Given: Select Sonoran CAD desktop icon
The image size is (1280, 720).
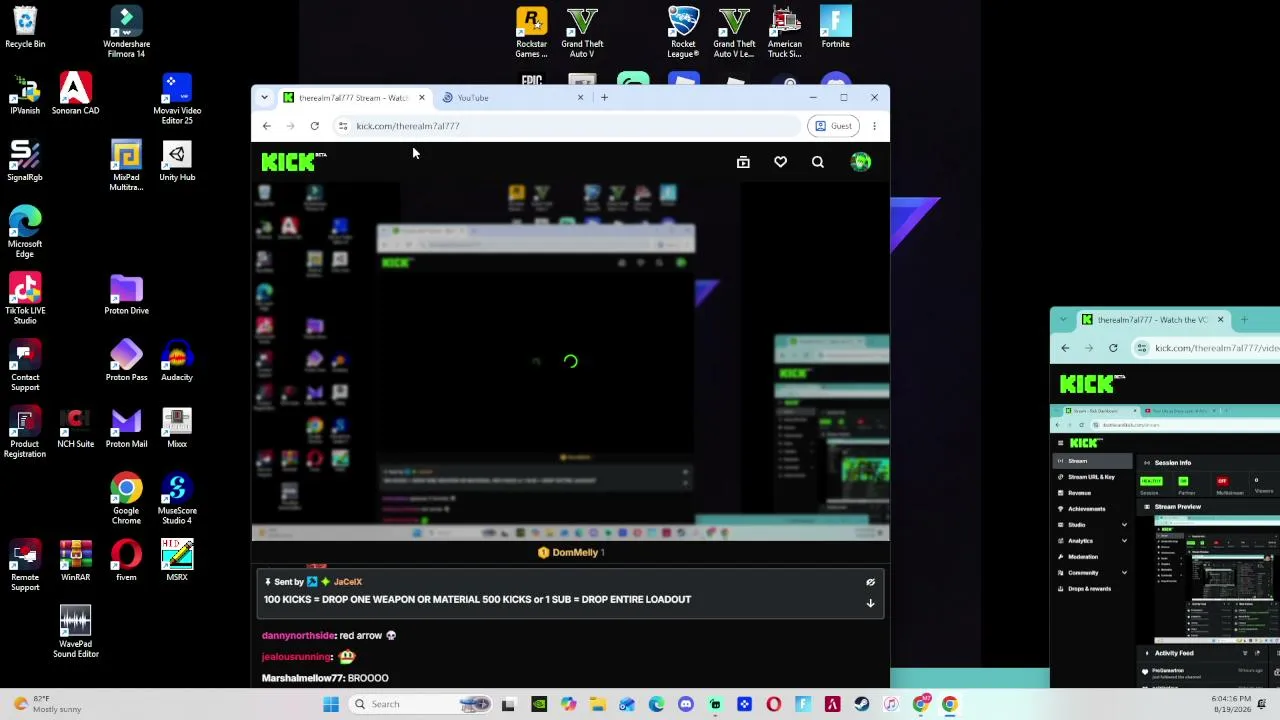Looking at the screenshot, I should point(75,95).
